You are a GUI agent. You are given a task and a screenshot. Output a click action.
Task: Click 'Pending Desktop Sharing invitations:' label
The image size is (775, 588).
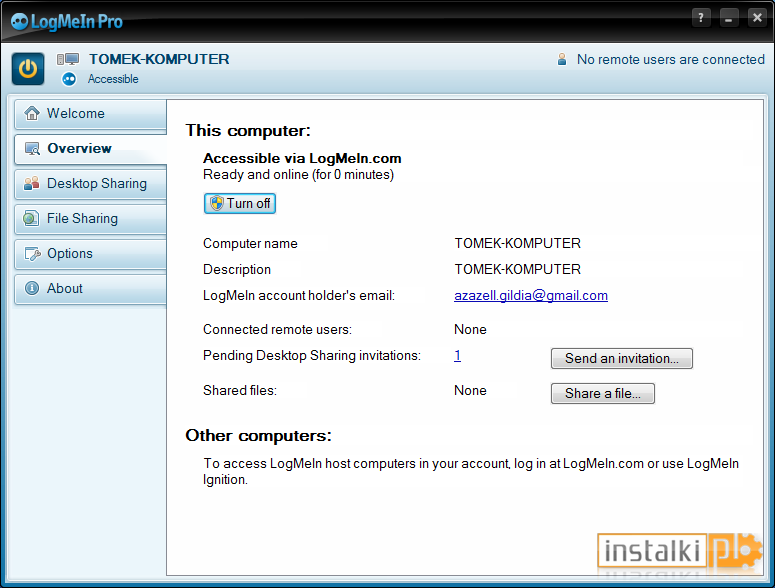[x=312, y=356]
